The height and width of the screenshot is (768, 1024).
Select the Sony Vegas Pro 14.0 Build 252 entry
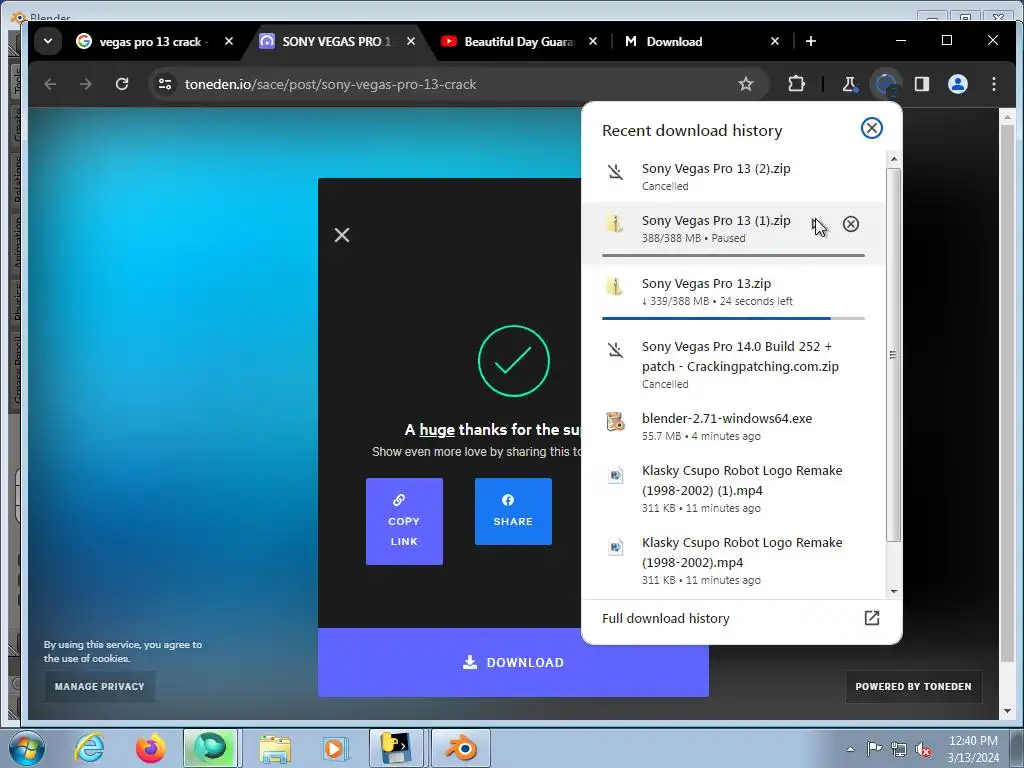tap(733, 364)
